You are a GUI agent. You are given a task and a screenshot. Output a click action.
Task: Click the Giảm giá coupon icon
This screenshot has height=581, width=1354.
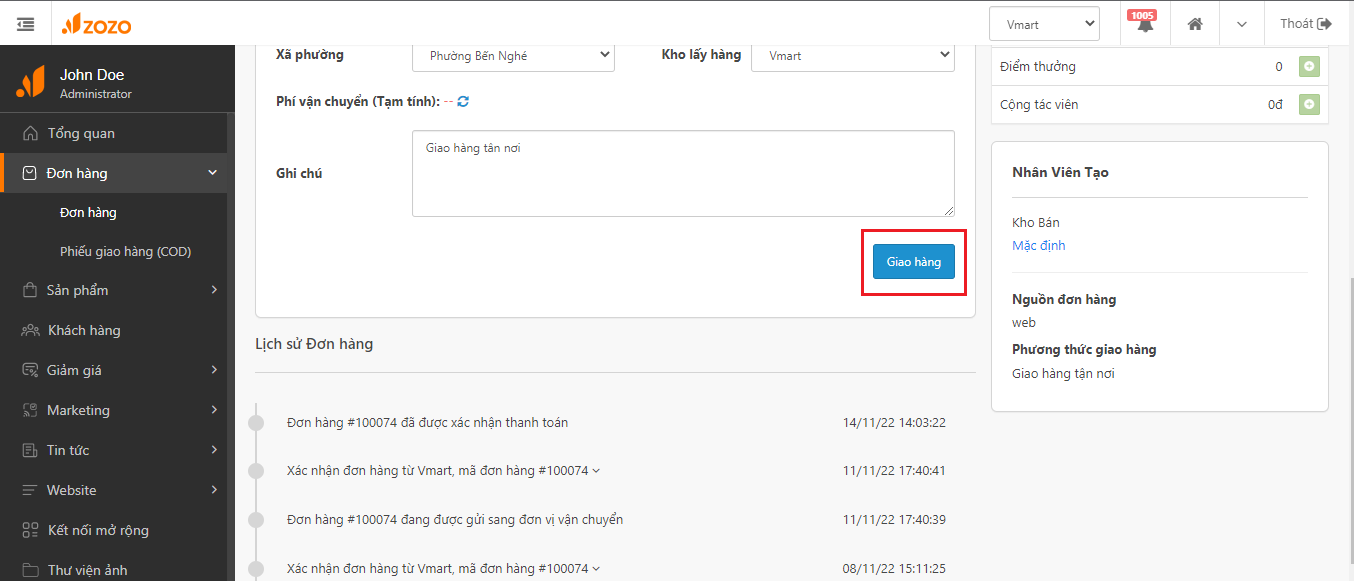tap(29, 370)
